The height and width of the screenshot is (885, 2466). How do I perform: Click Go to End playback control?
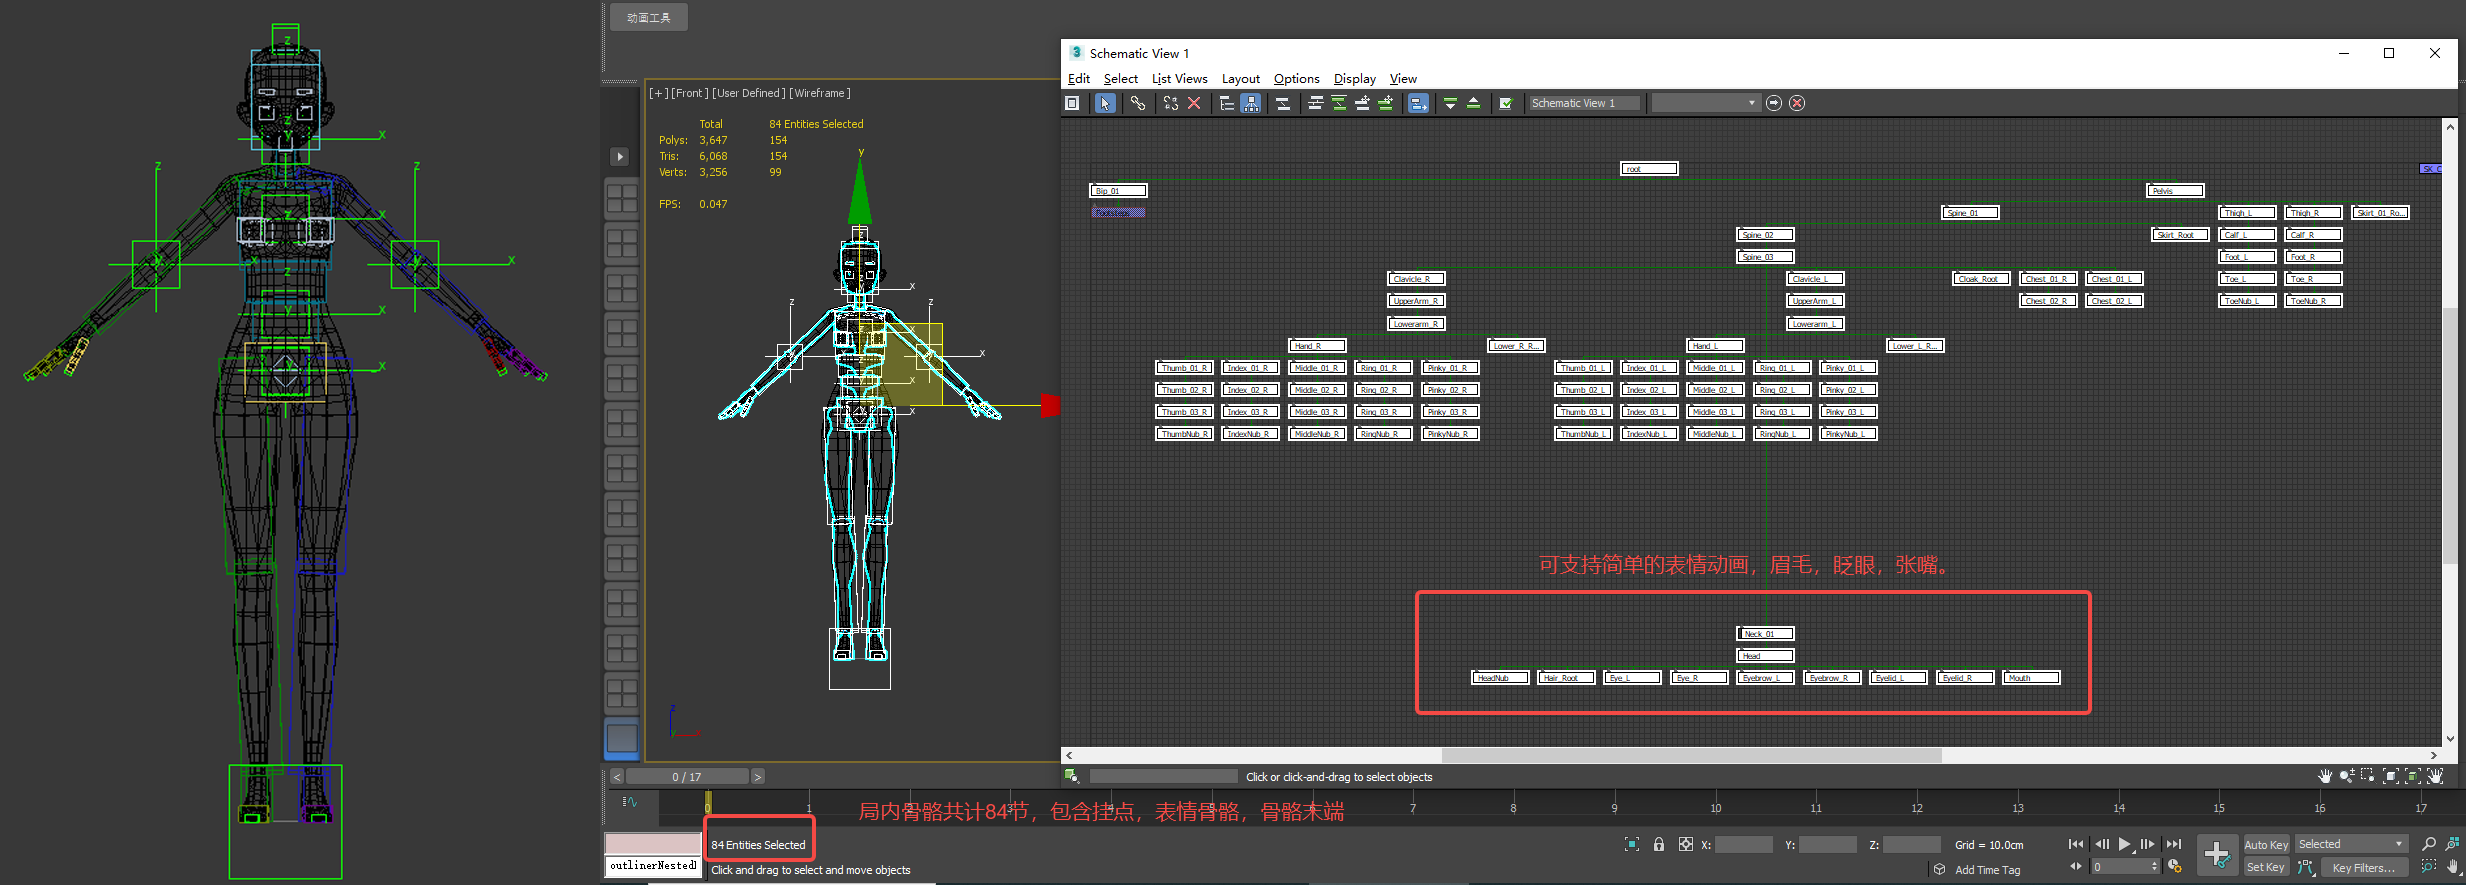click(2173, 845)
